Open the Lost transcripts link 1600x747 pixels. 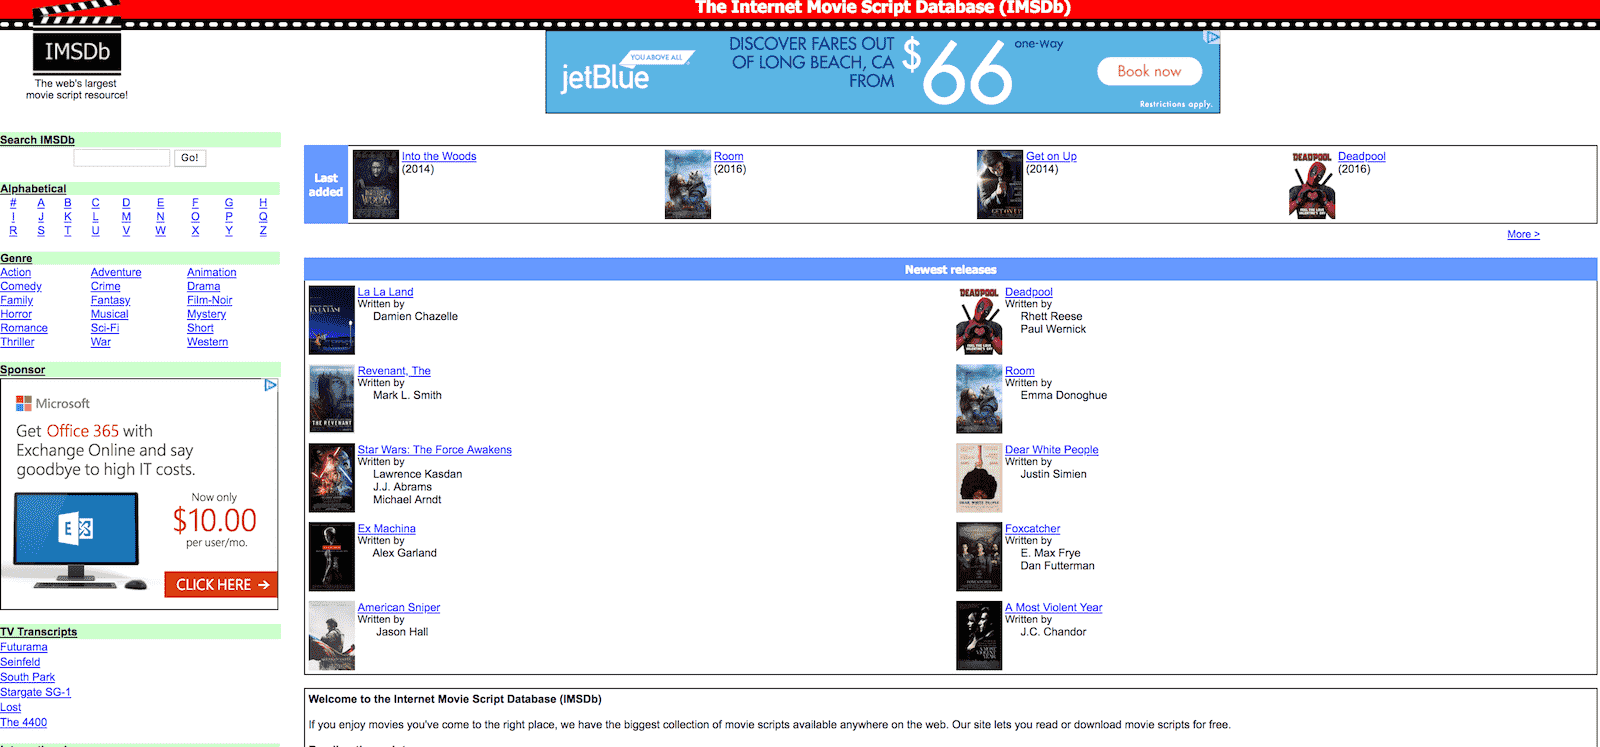pyautogui.click(x=11, y=707)
